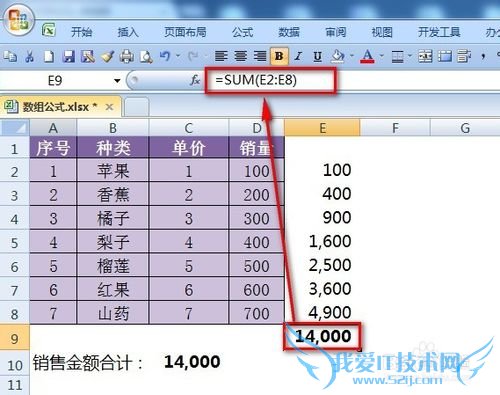
Task: Open the Office button menu
Action: pos(18,21)
